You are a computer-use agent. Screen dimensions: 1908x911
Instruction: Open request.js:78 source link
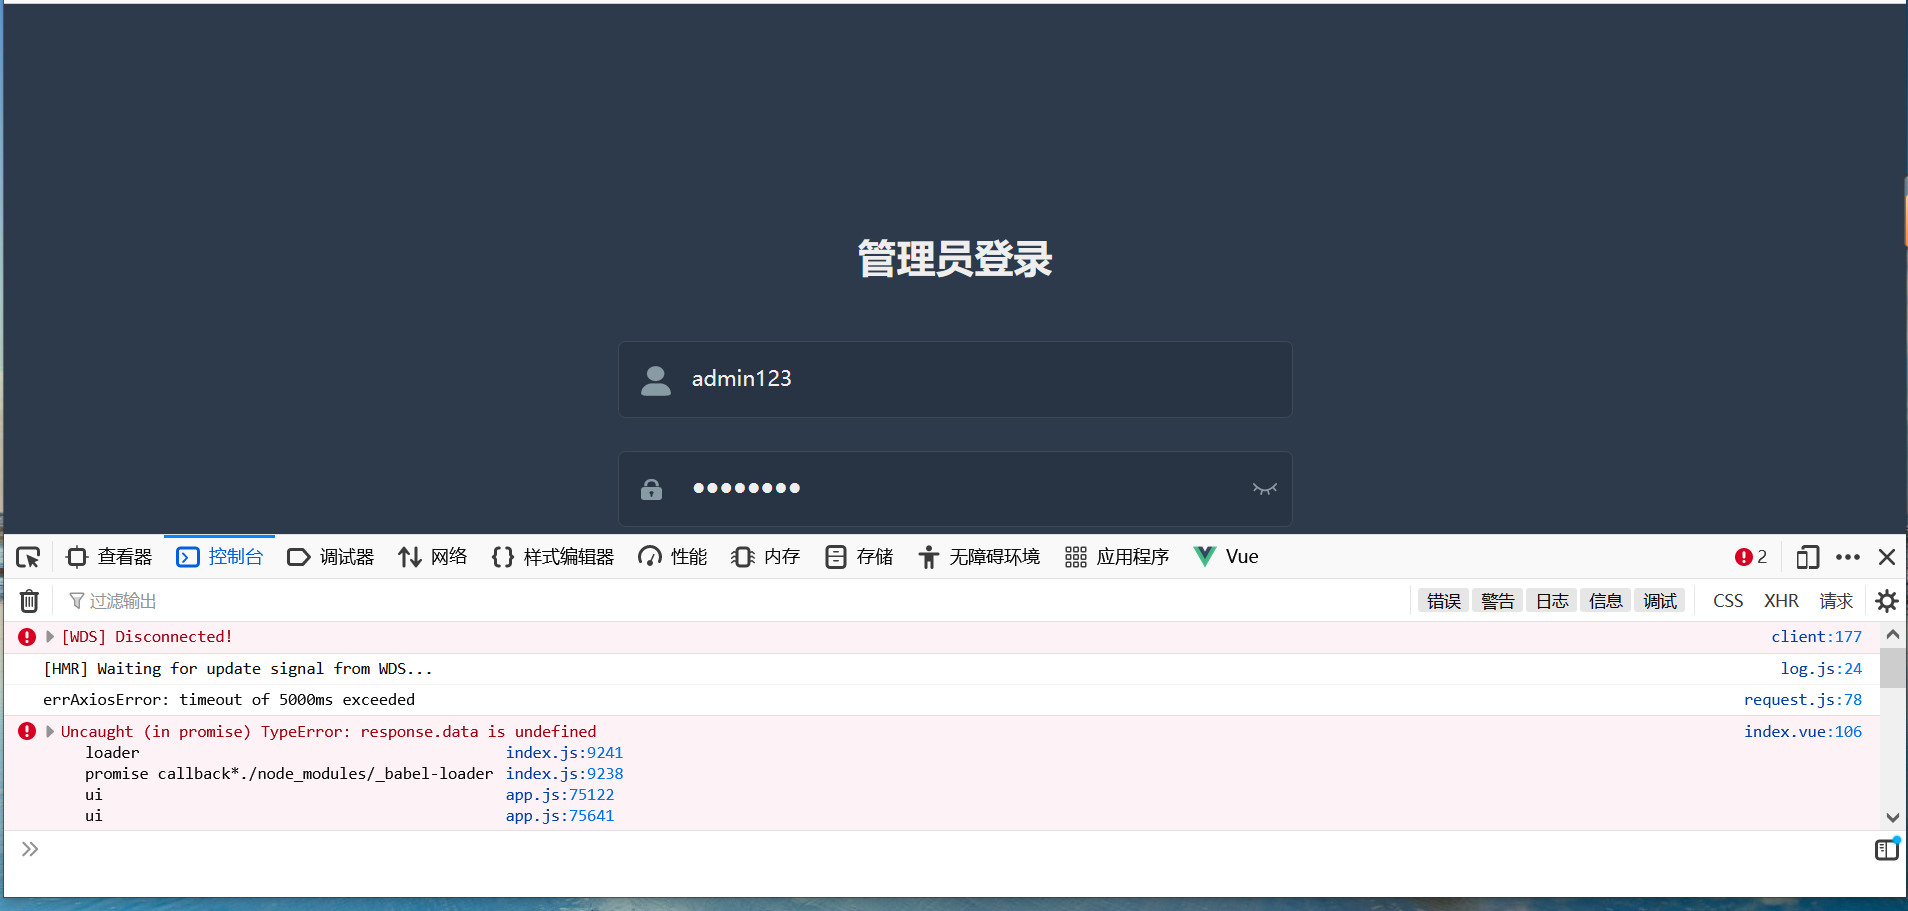pyautogui.click(x=1803, y=699)
